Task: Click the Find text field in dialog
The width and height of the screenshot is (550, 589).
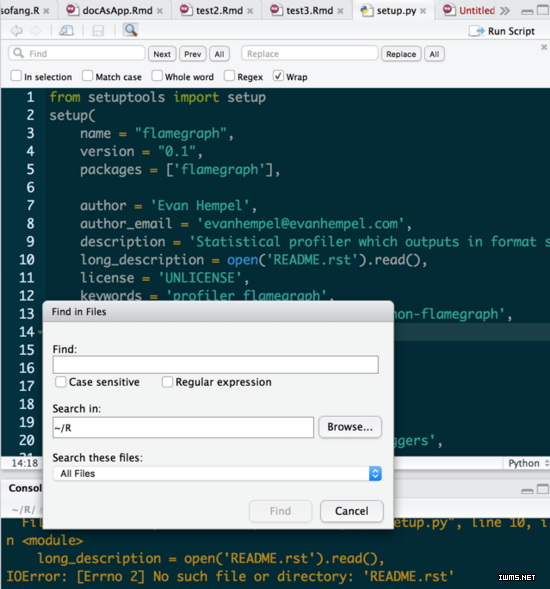Action: (x=215, y=364)
